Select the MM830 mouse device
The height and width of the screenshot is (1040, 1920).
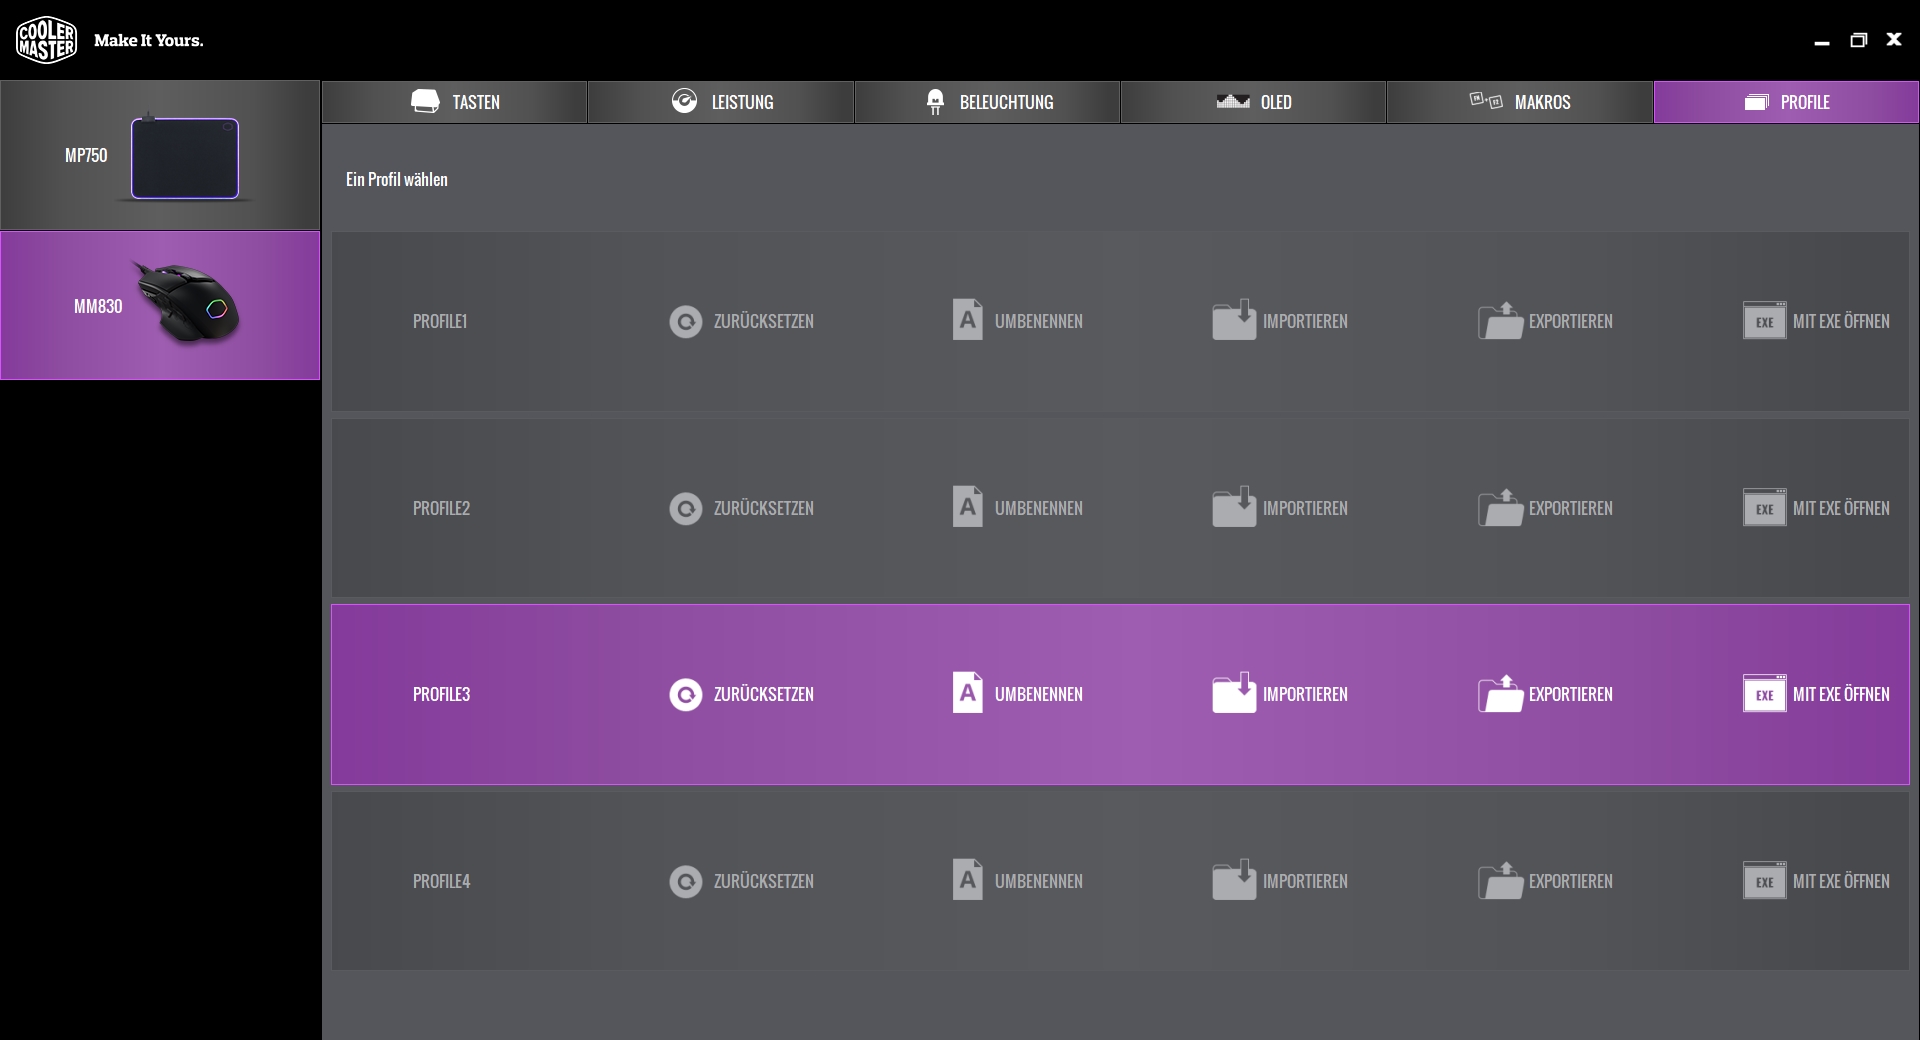(x=160, y=306)
